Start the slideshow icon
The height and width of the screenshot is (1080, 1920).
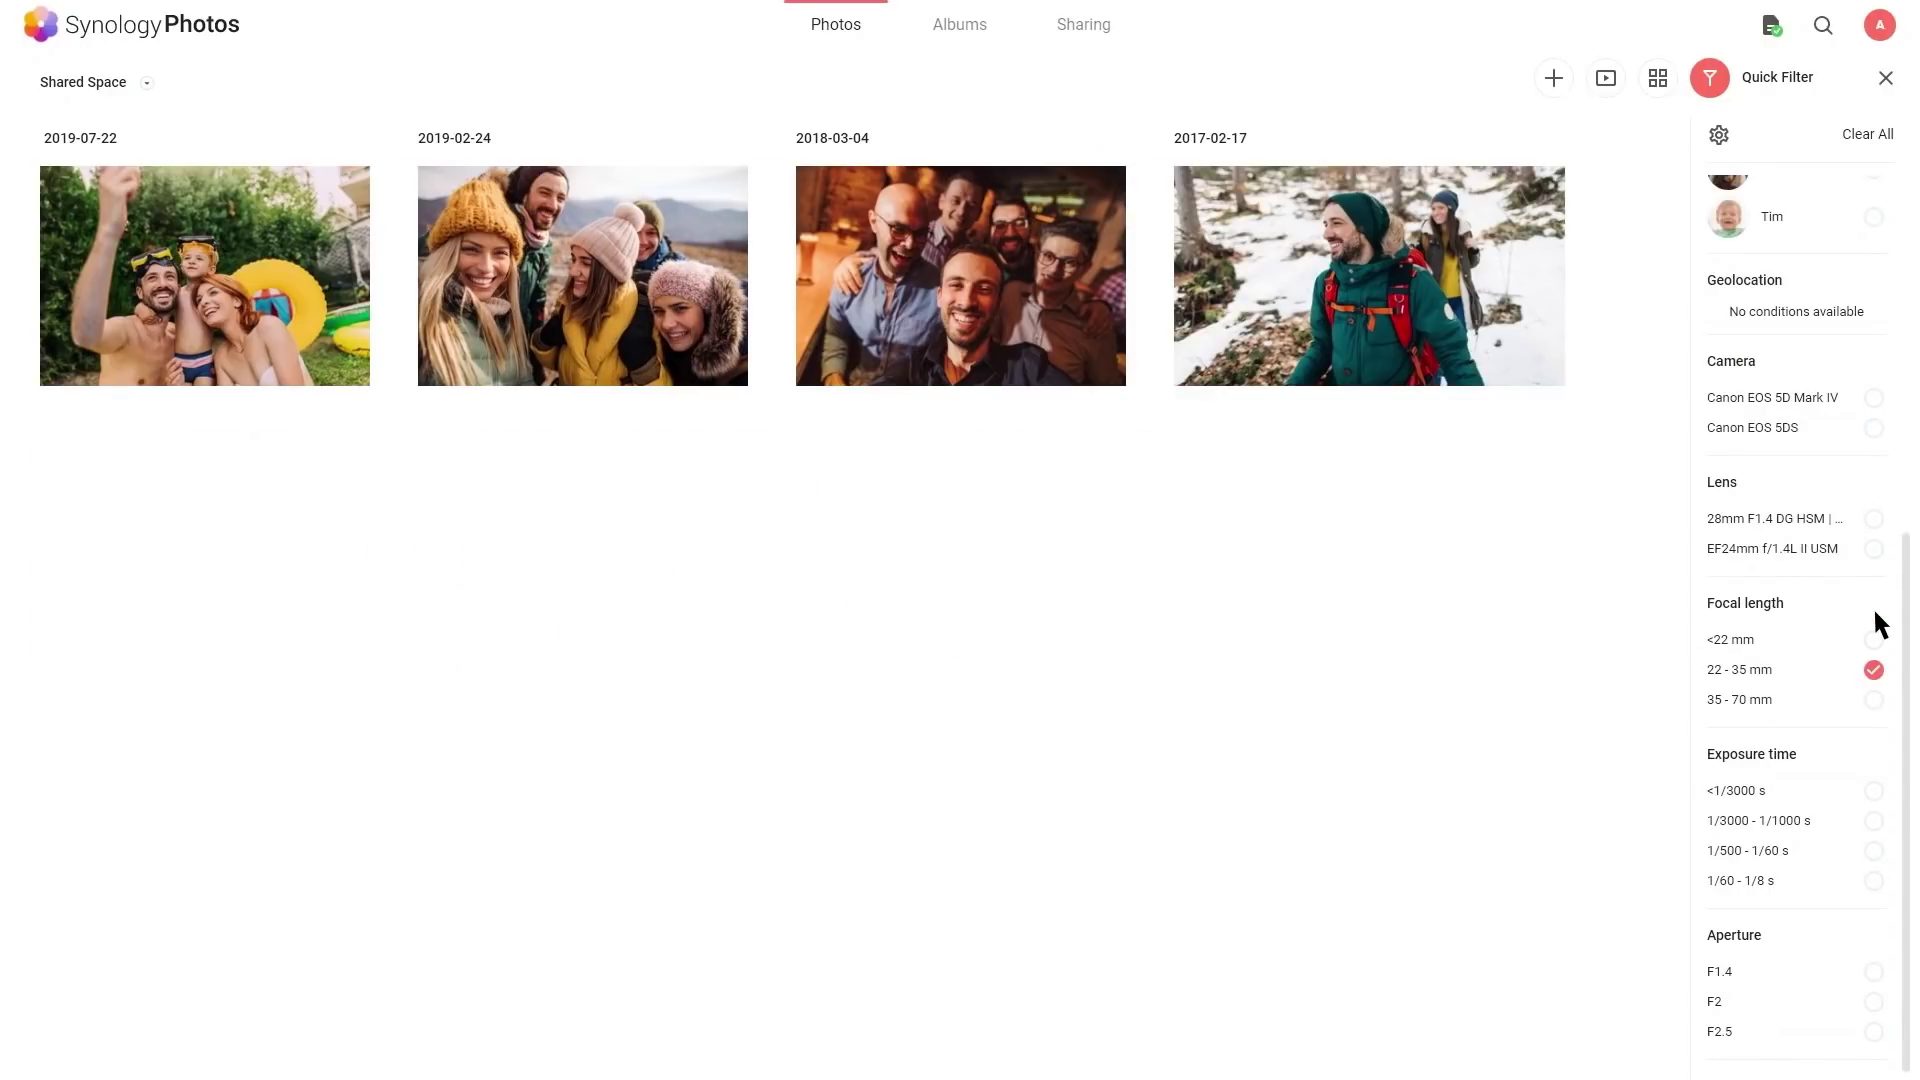(x=1606, y=78)
